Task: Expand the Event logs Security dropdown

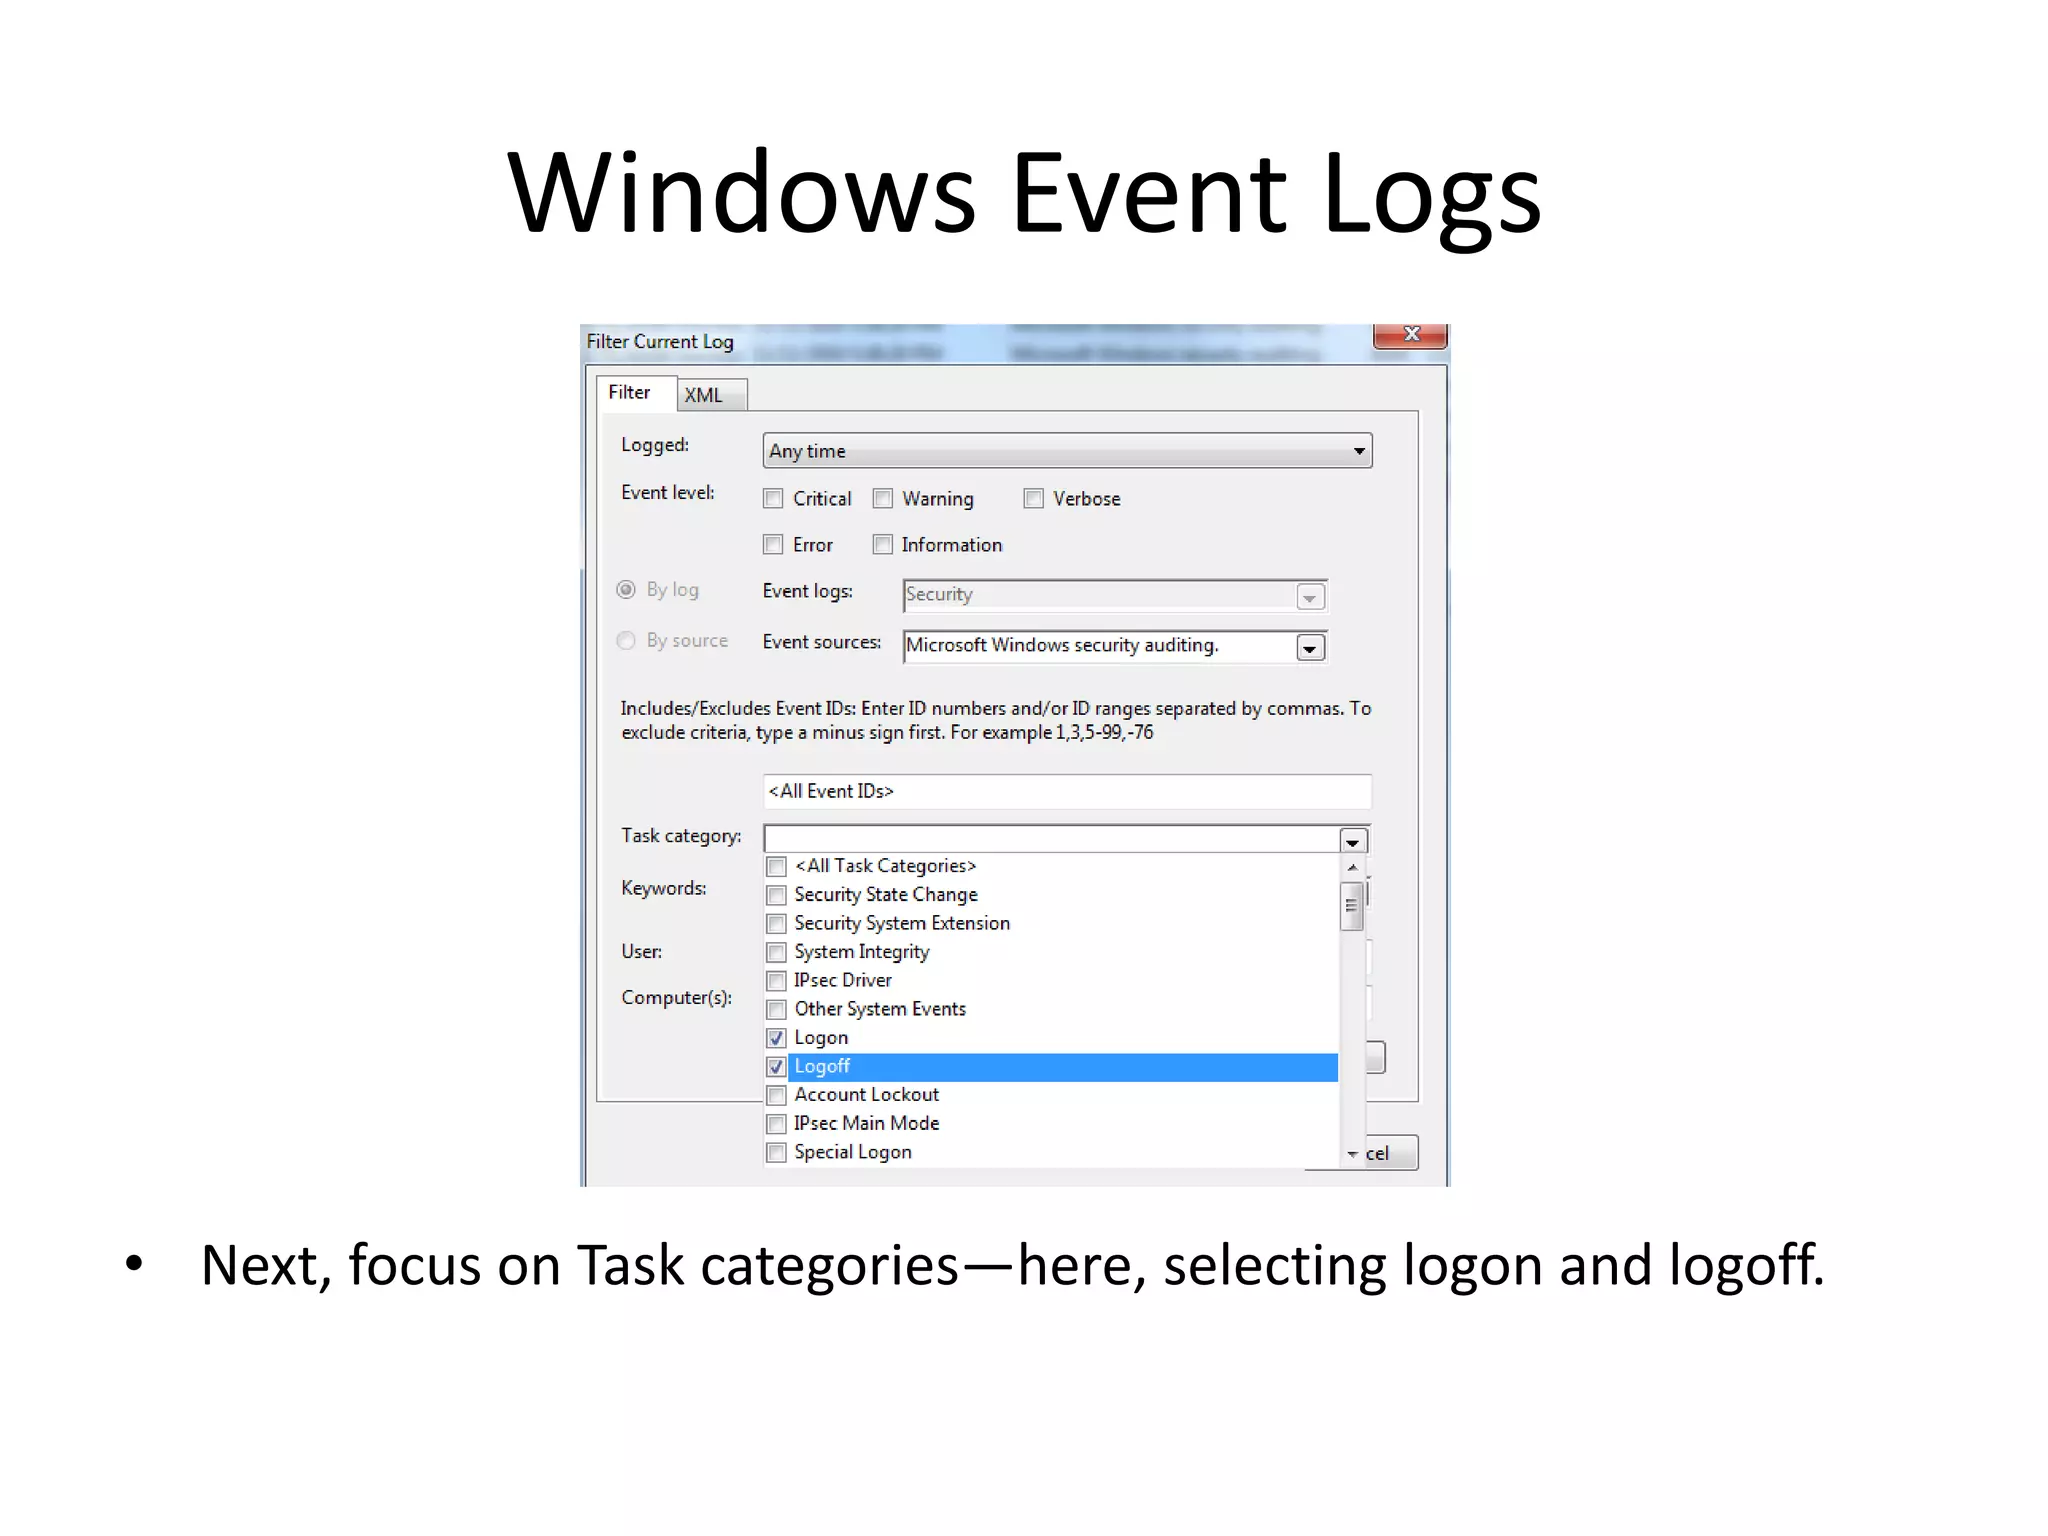Action: pyautogui.click(x=1310, y=597)
